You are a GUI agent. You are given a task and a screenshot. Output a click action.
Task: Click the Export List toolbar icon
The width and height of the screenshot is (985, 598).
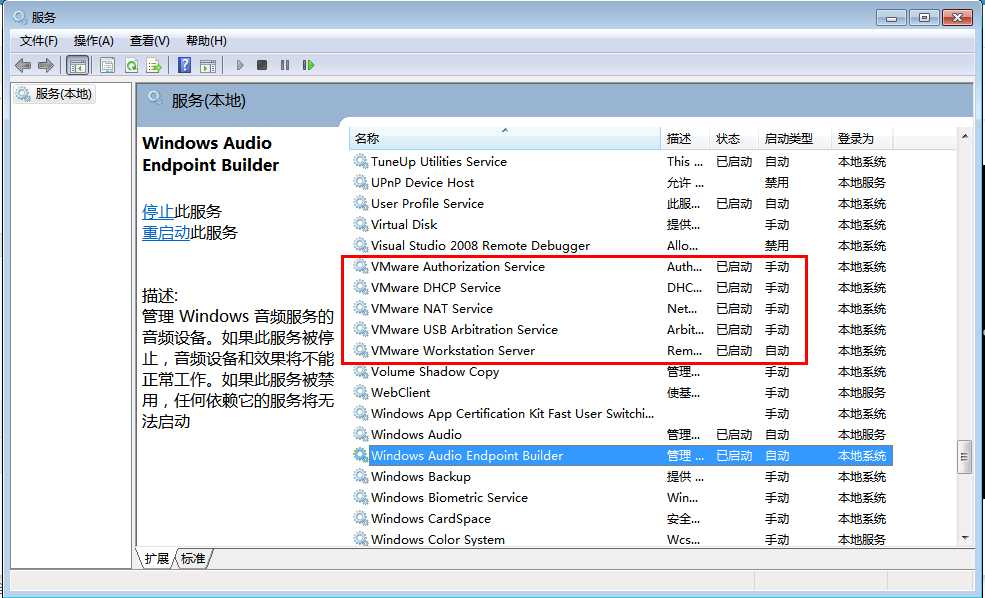pyautogui.click(x=154, y=65)
